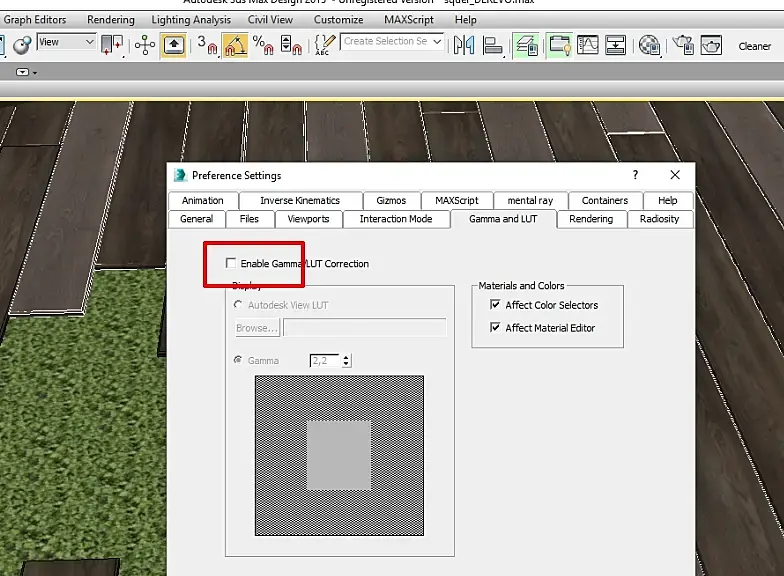The width and height of the screenshot is (784, 576).
Task: Open the Layer Manager
Action: click(526, 46)
